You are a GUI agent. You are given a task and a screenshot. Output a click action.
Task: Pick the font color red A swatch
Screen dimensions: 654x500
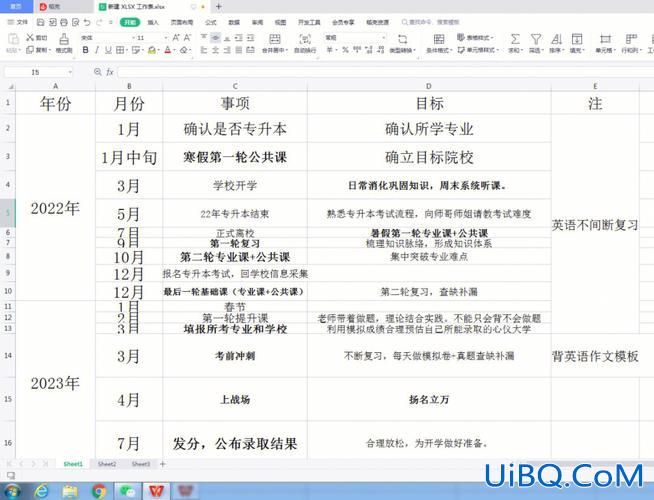click(167, 50)
